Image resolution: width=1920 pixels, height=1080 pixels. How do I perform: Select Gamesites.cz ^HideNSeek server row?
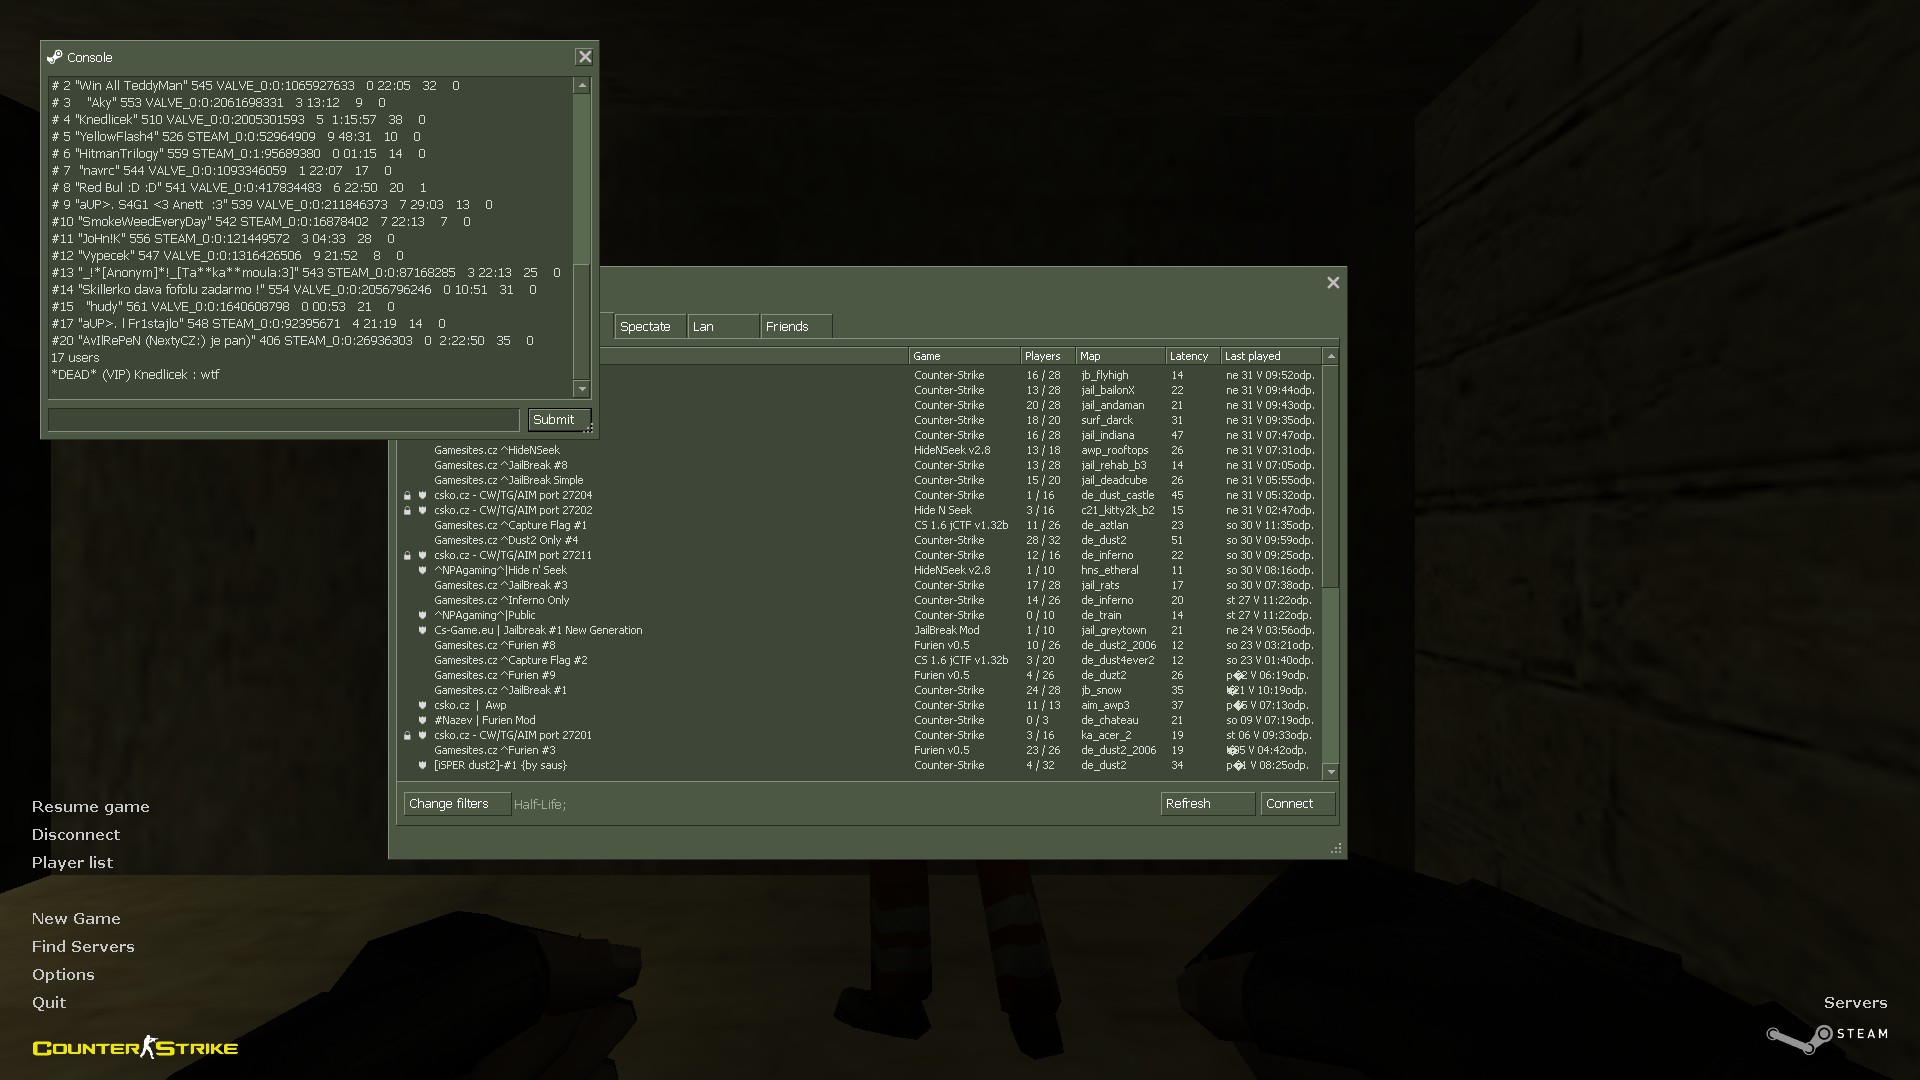point(860,451)
